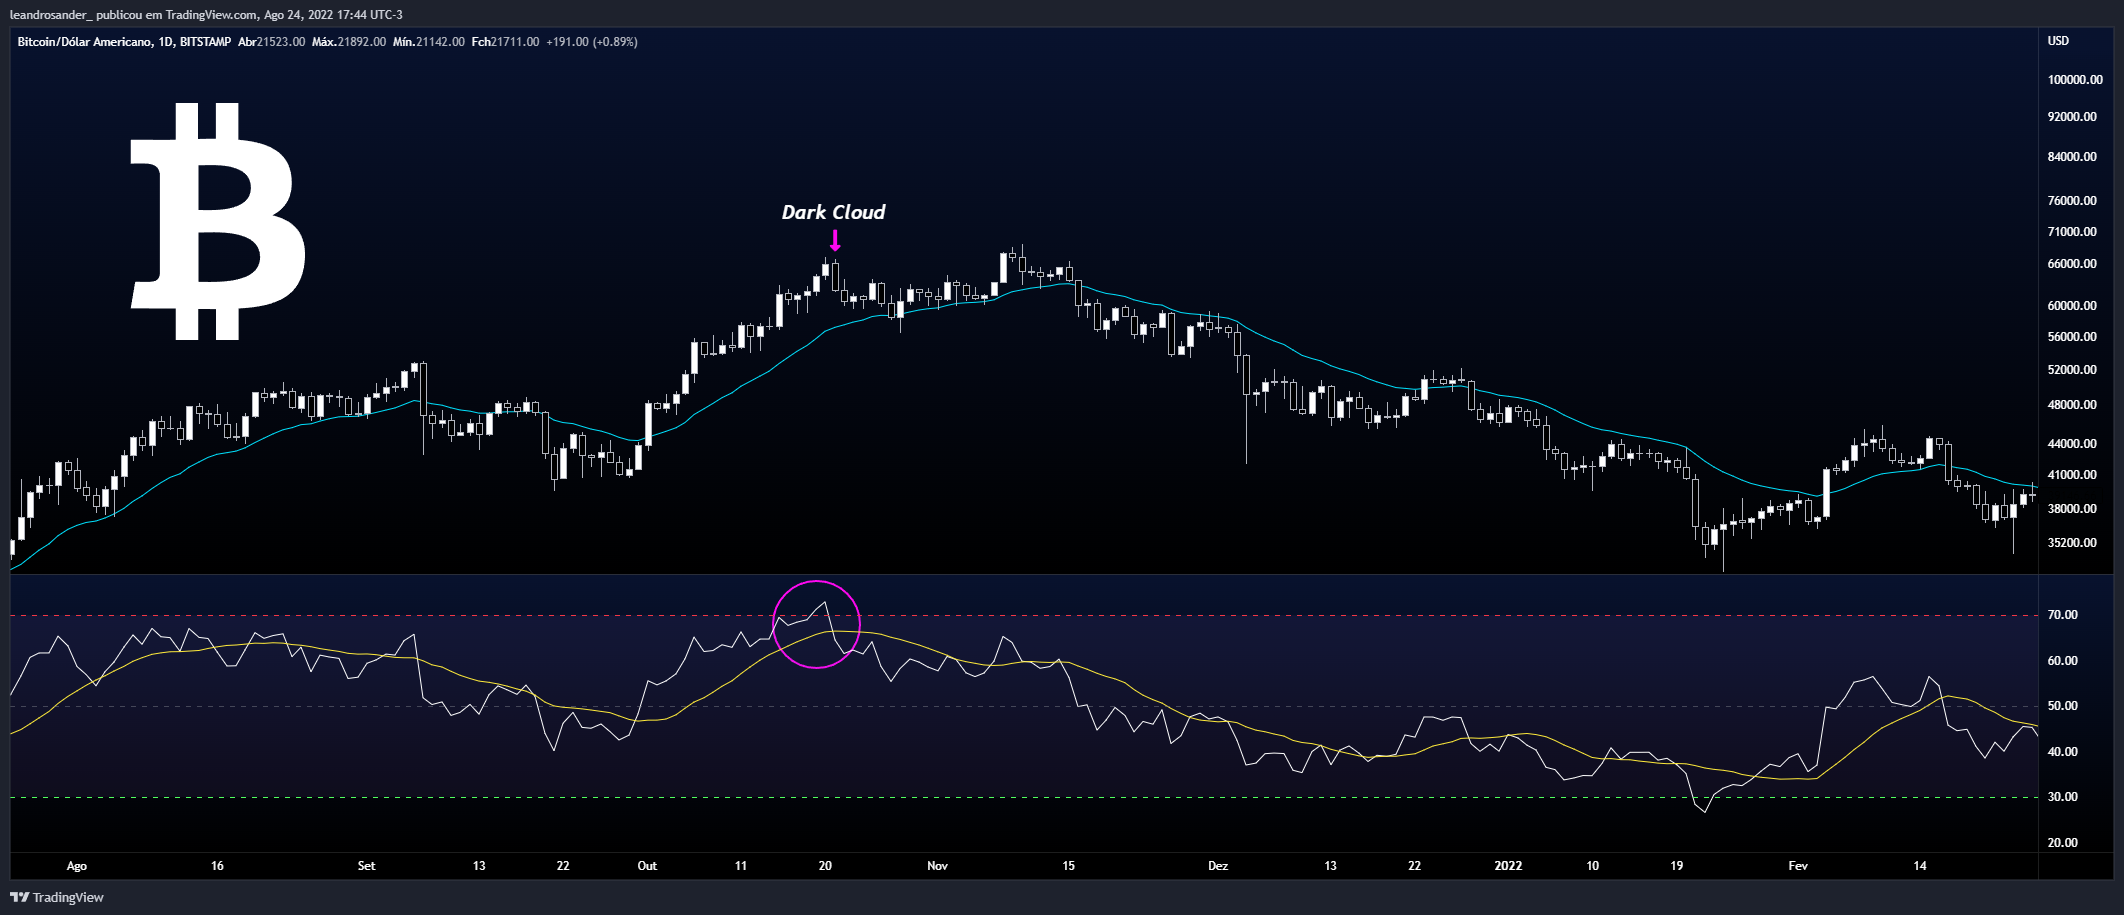
Task: Click the 60.00 RSI axis label
Action: coord(2062,661)
